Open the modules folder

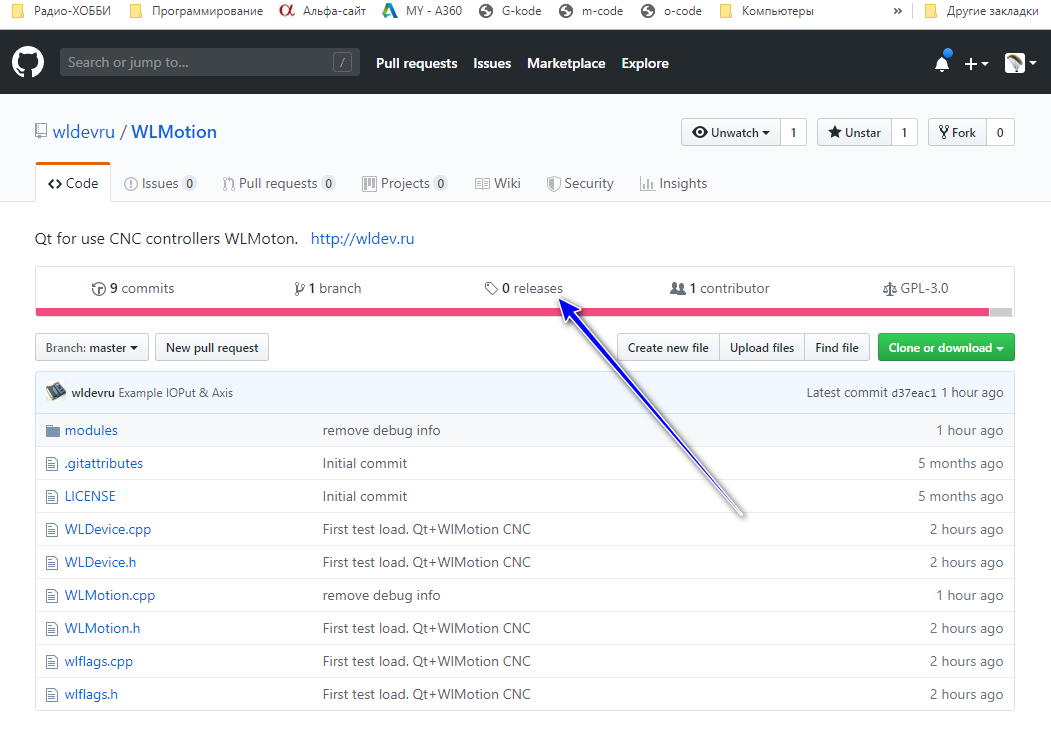click(91, 430)
